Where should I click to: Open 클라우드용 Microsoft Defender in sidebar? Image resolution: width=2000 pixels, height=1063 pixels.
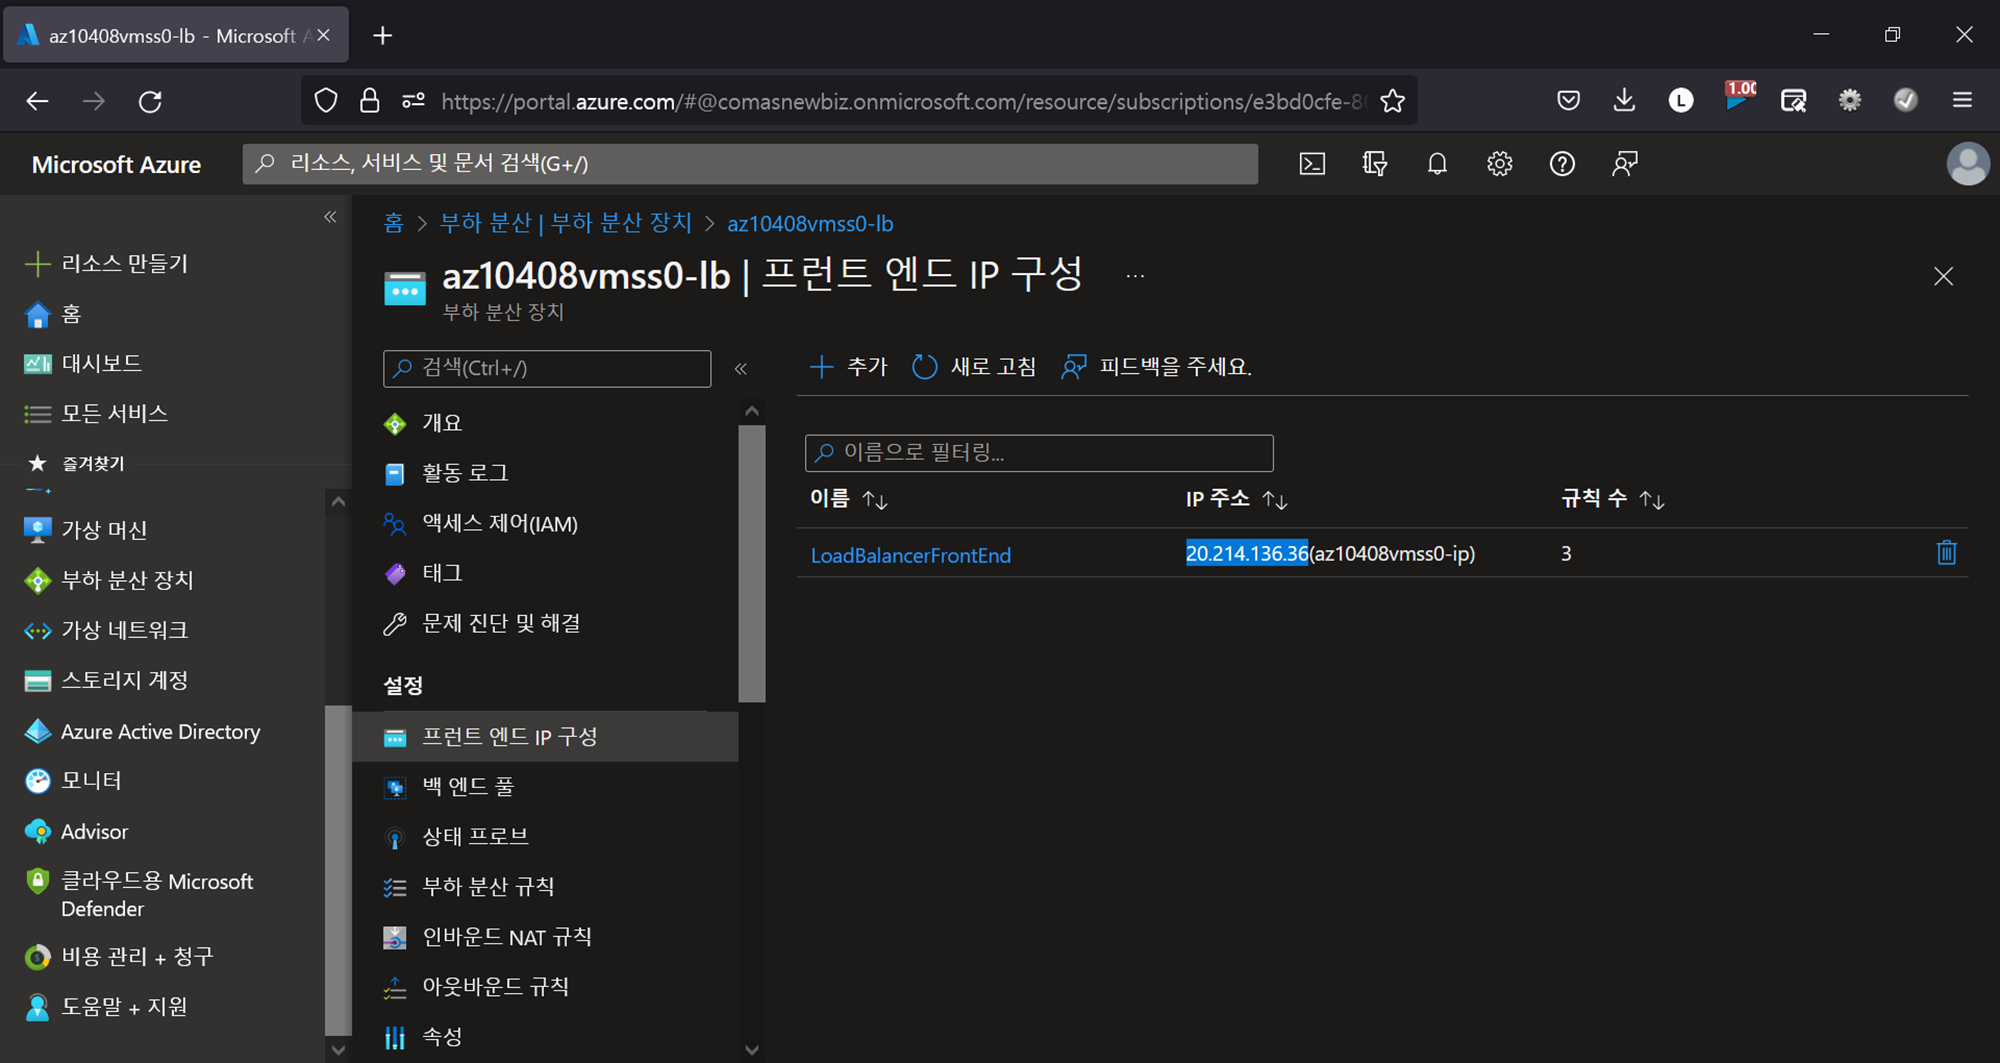click(139, 895)
